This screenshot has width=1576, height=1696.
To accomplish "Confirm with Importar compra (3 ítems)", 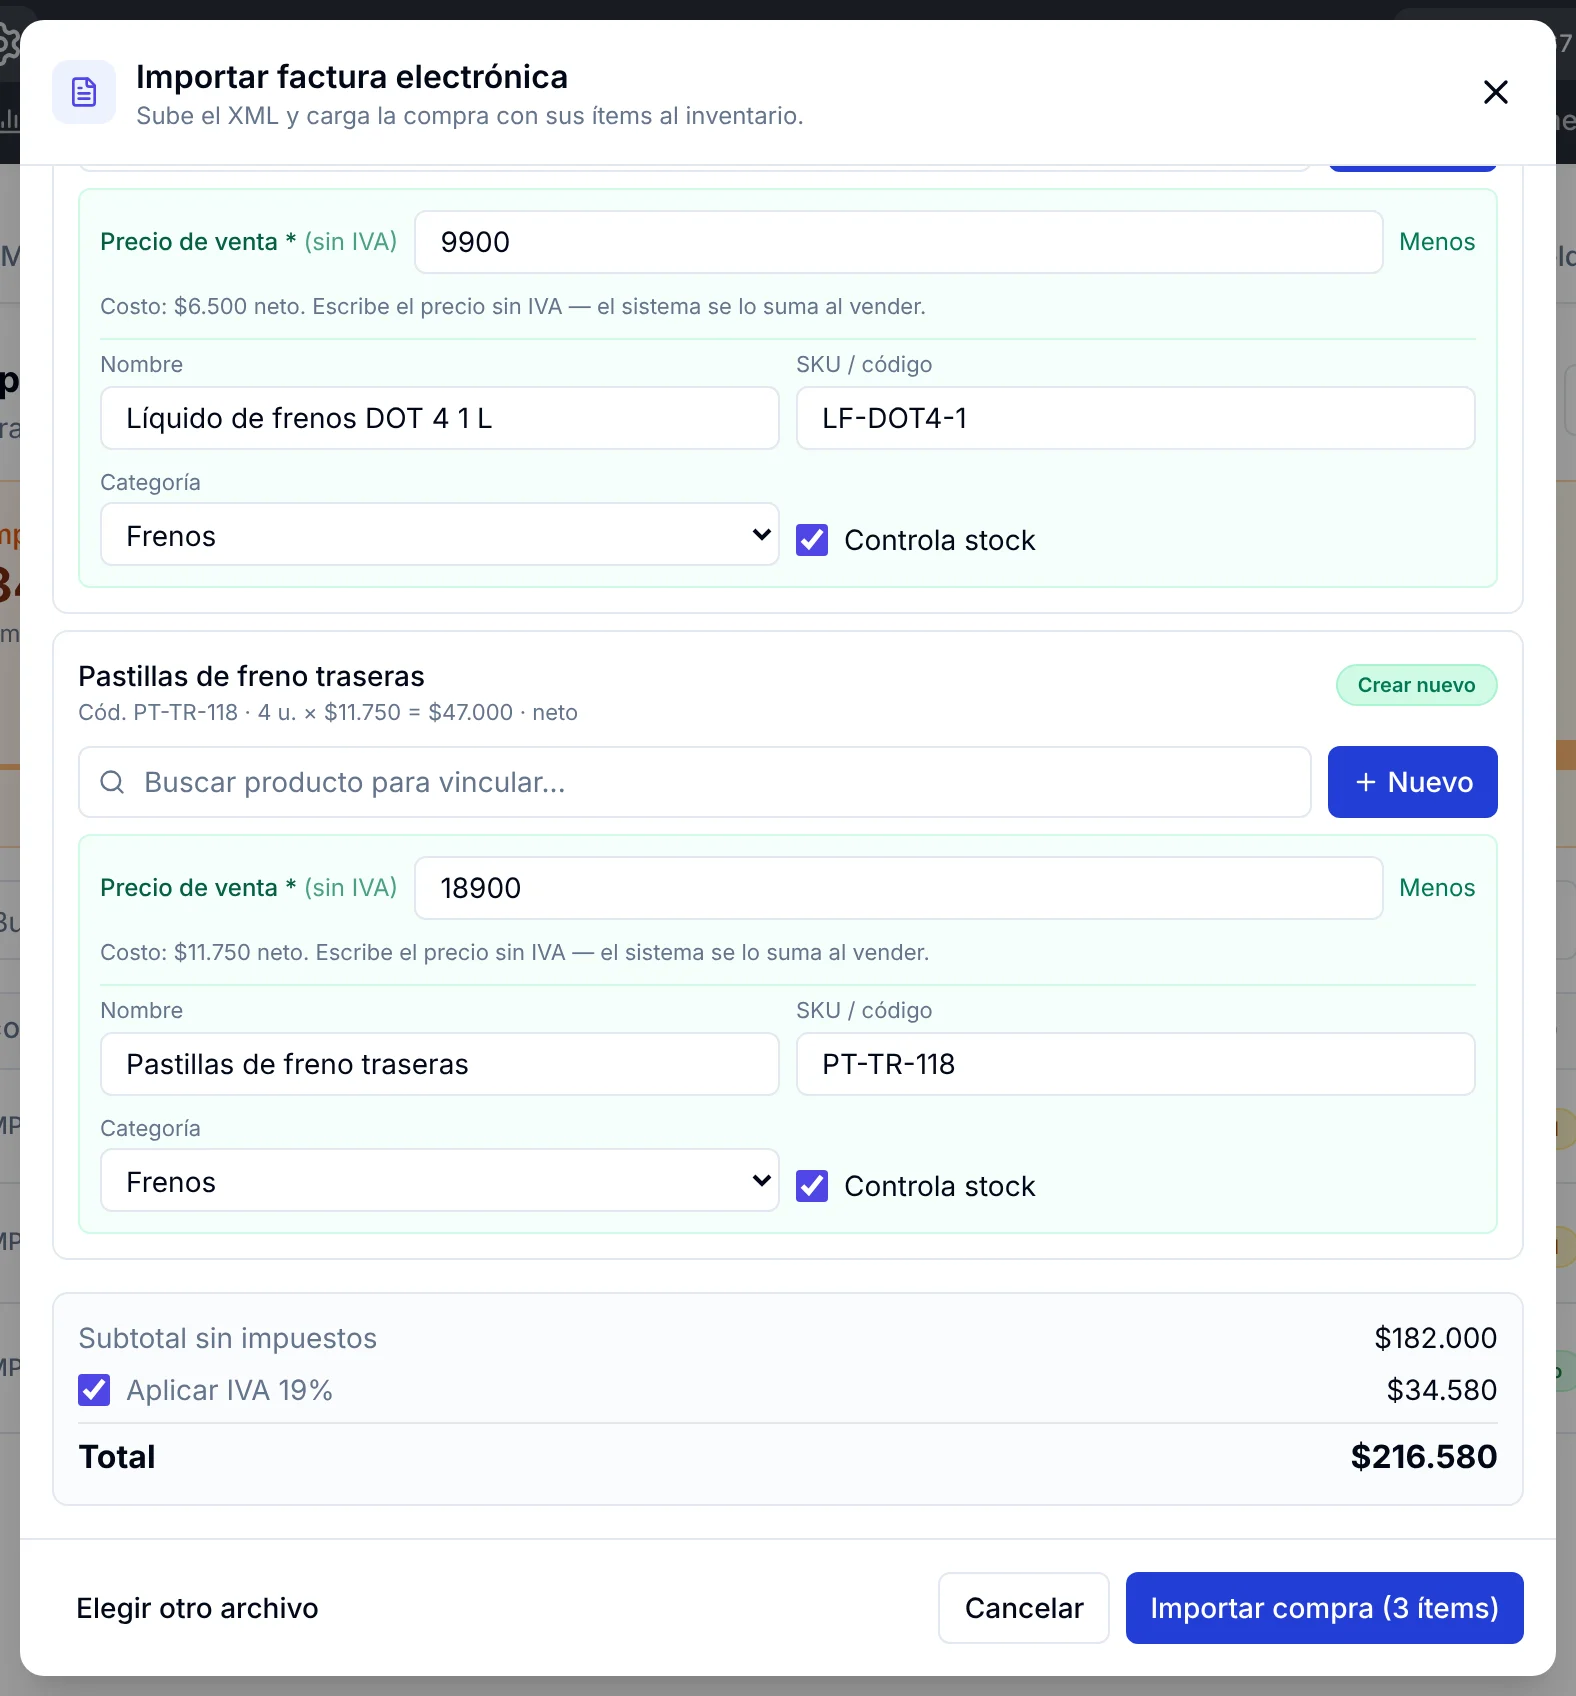I will [1325, 1608].
